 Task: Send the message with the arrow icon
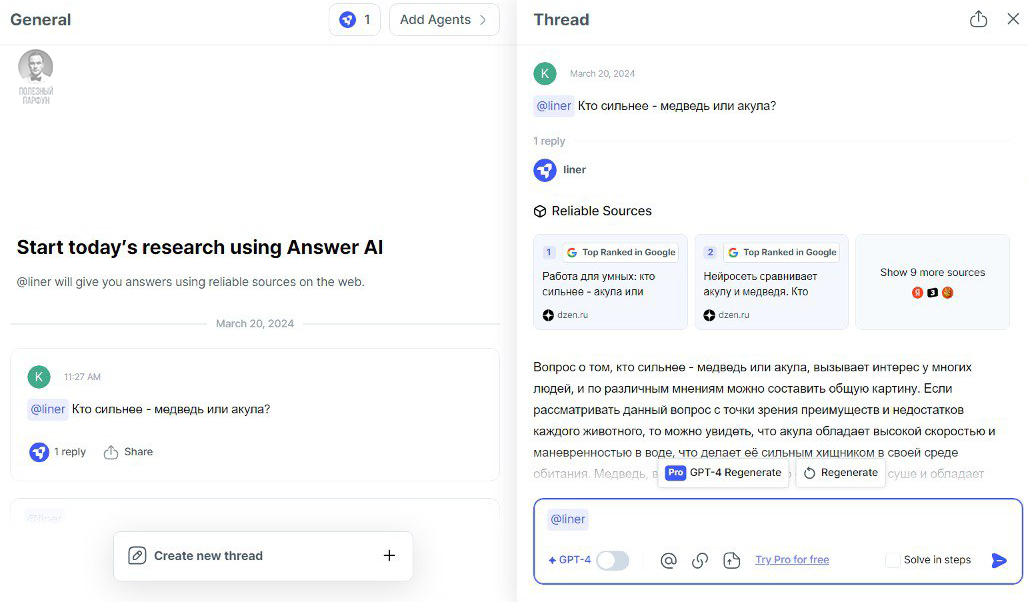(x=998, y=560)
